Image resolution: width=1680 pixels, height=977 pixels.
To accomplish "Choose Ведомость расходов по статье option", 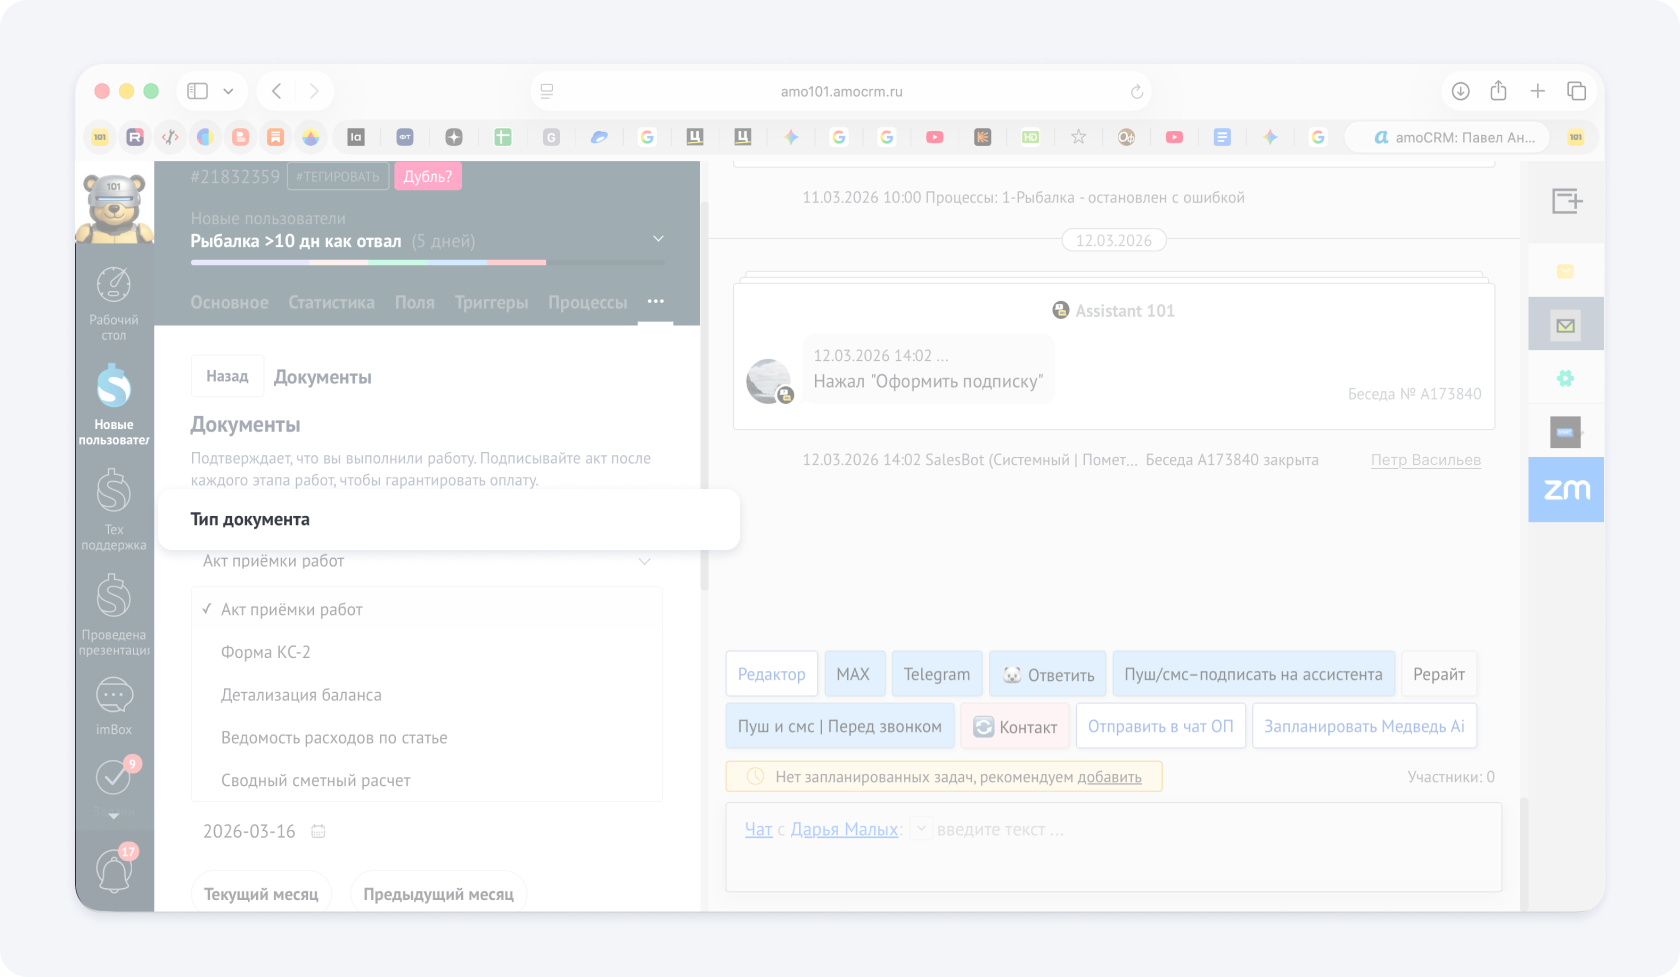I will (x=427, y=738).
